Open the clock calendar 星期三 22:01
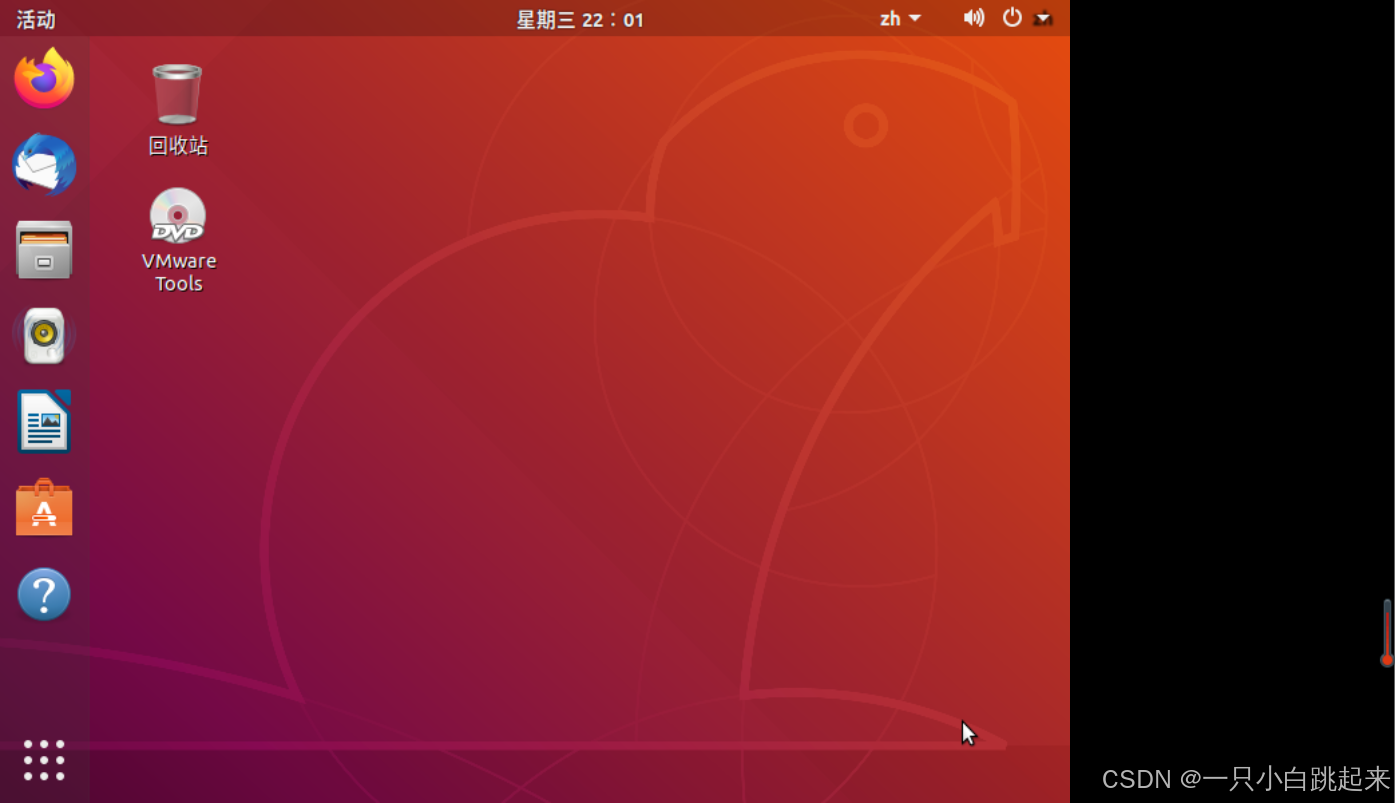The image size is (1395, 803). (x=580, y=19)
